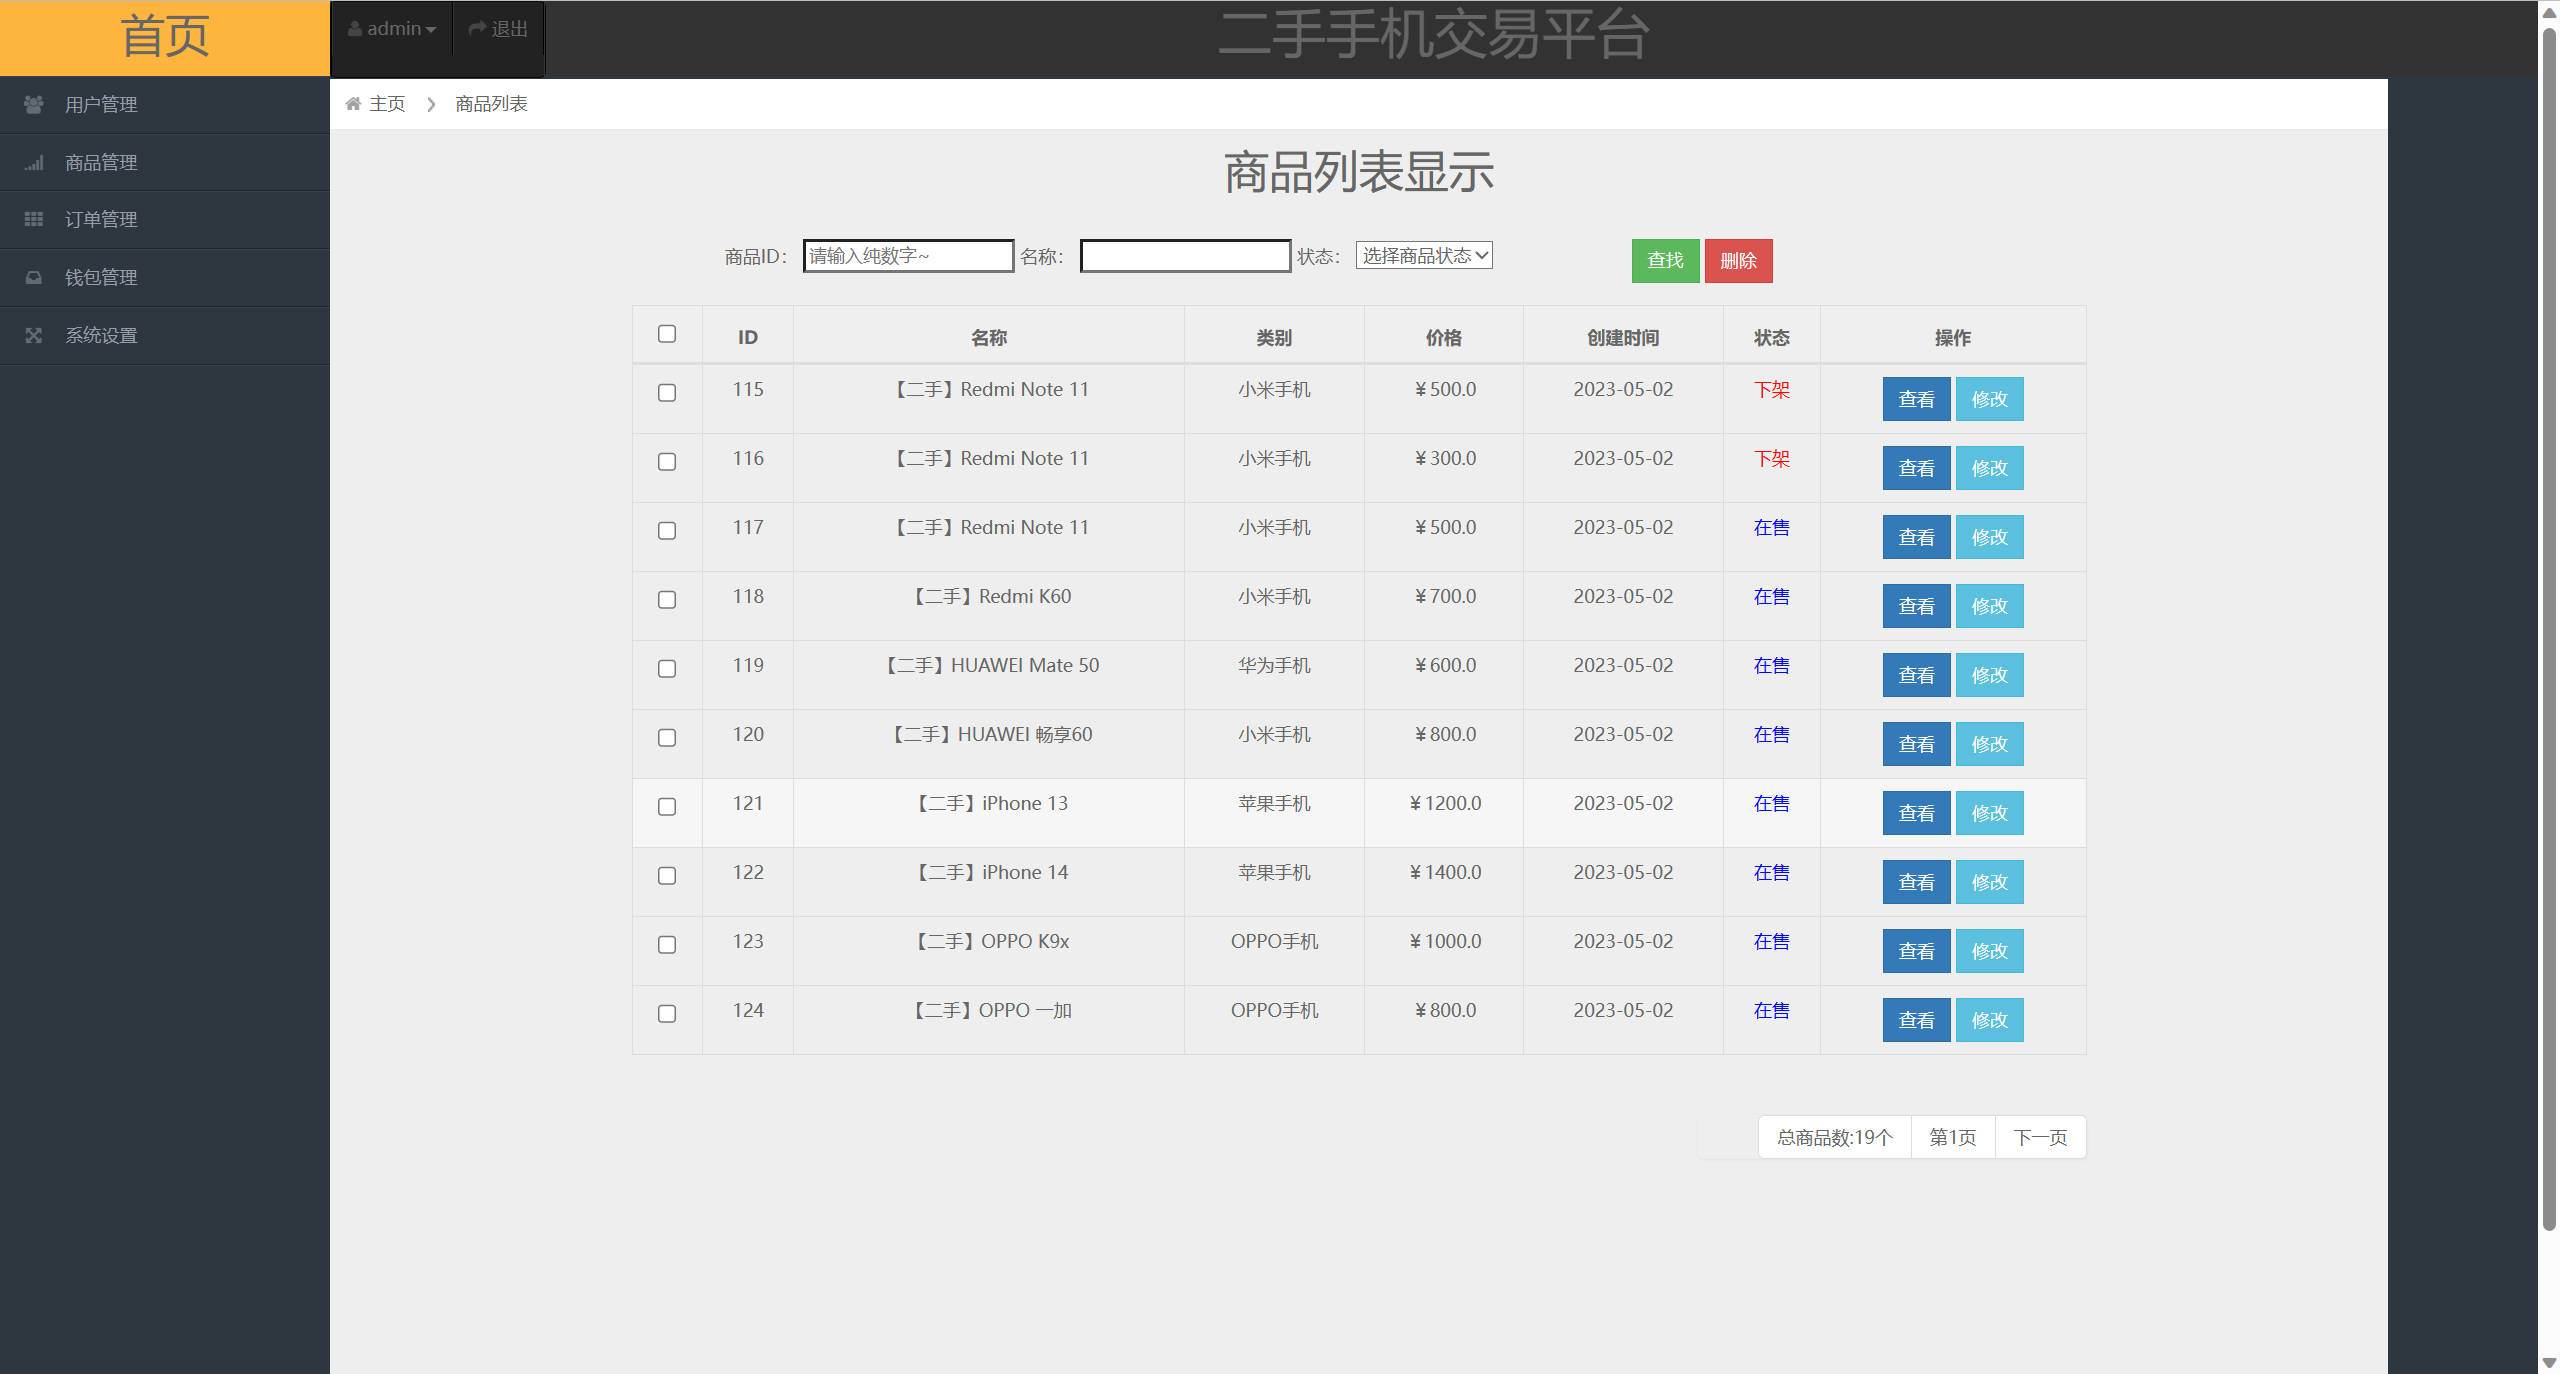Open the 系统设置 sidebar section
The image size is (2560, 1374).
click(100, 335)
